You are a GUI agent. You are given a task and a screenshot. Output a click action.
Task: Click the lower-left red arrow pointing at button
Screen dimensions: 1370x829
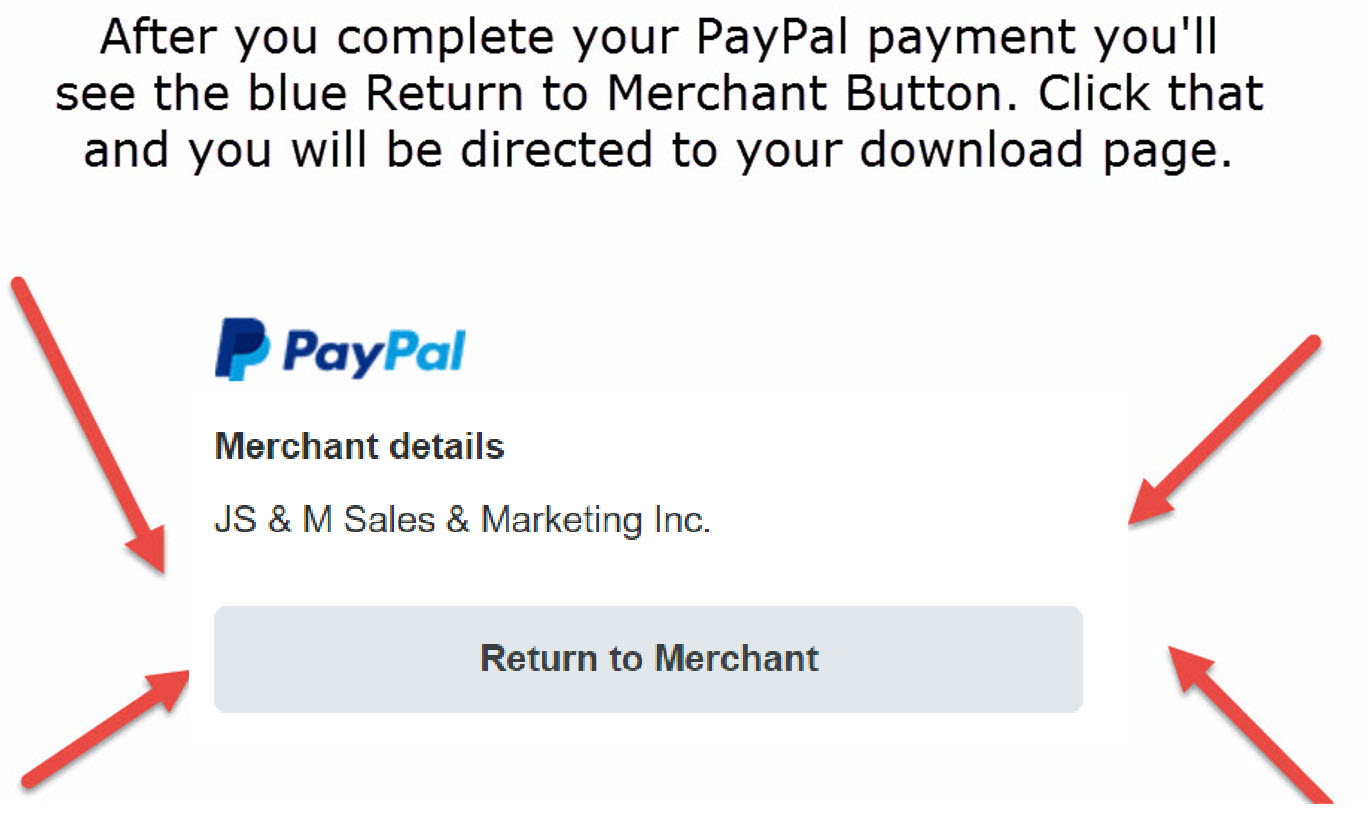point(105,726)
